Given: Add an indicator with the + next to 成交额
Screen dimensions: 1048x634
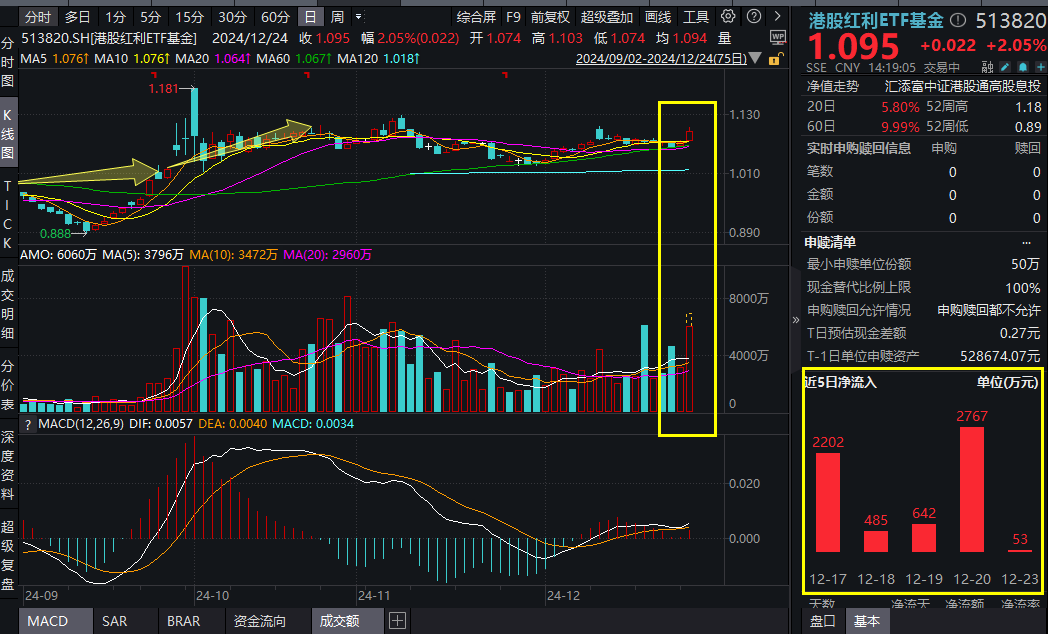Looking at the screenshot, I should click(396, 620).
